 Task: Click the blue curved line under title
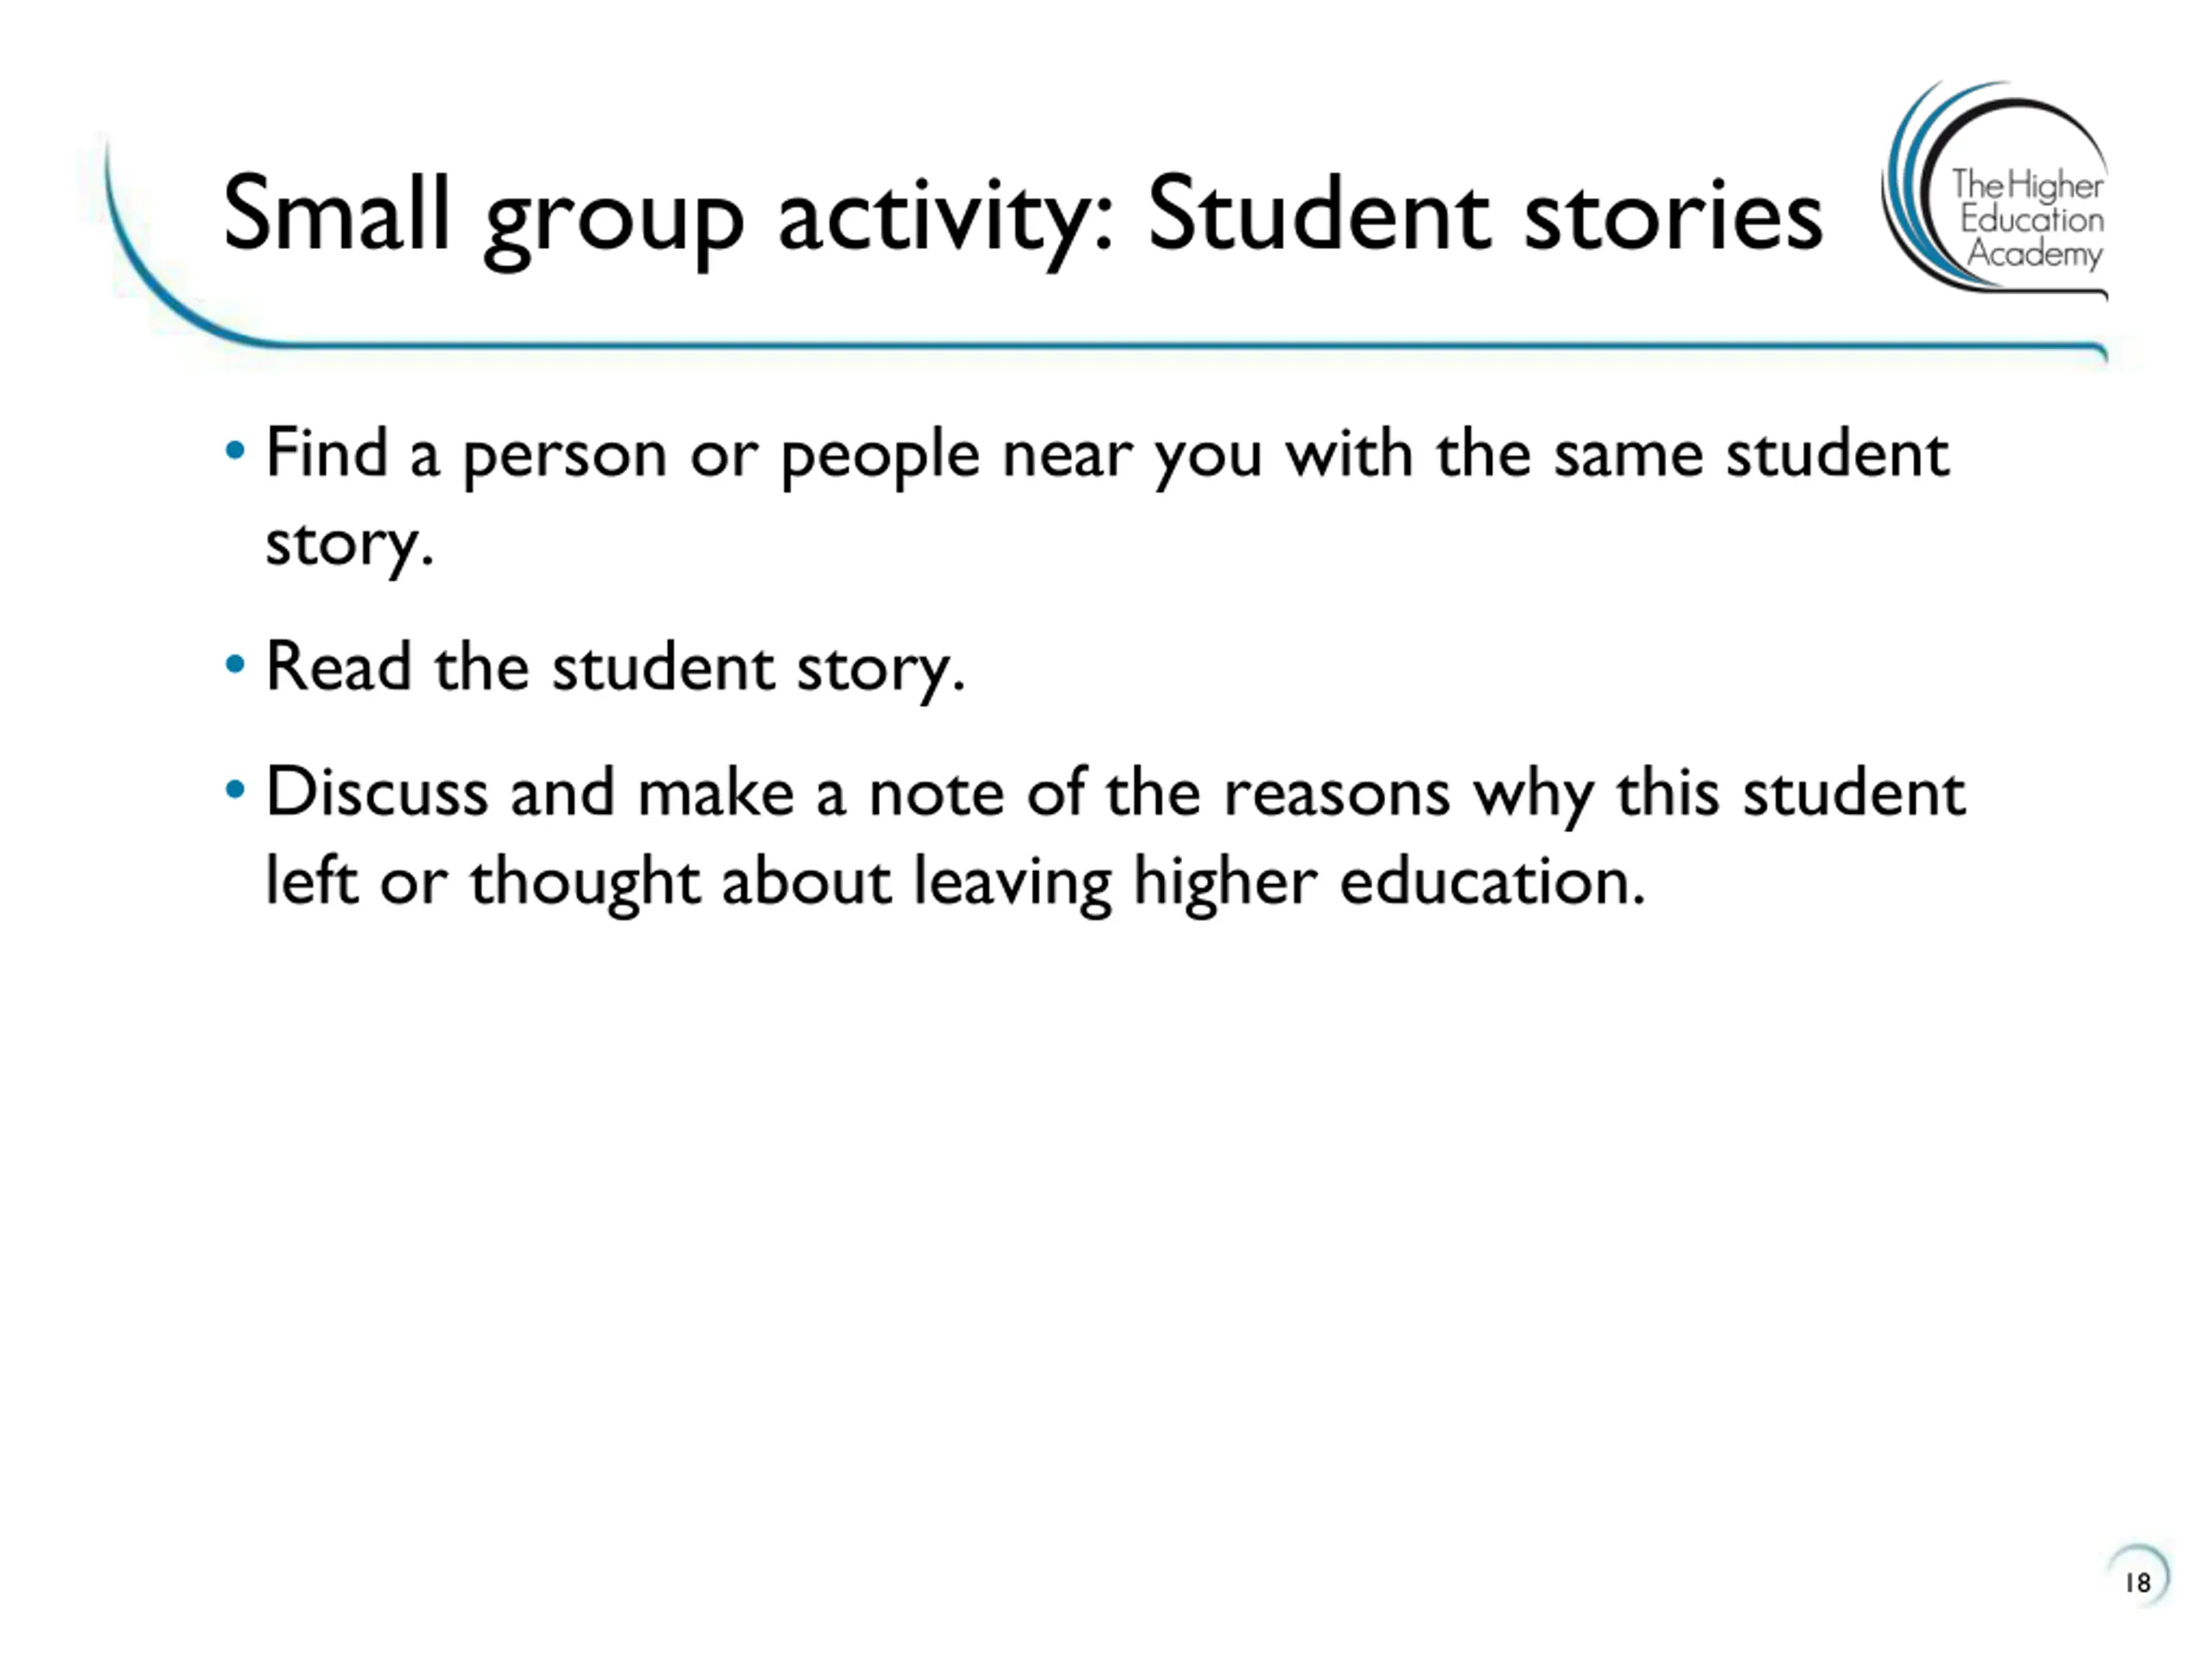(x=1190, y=346)
